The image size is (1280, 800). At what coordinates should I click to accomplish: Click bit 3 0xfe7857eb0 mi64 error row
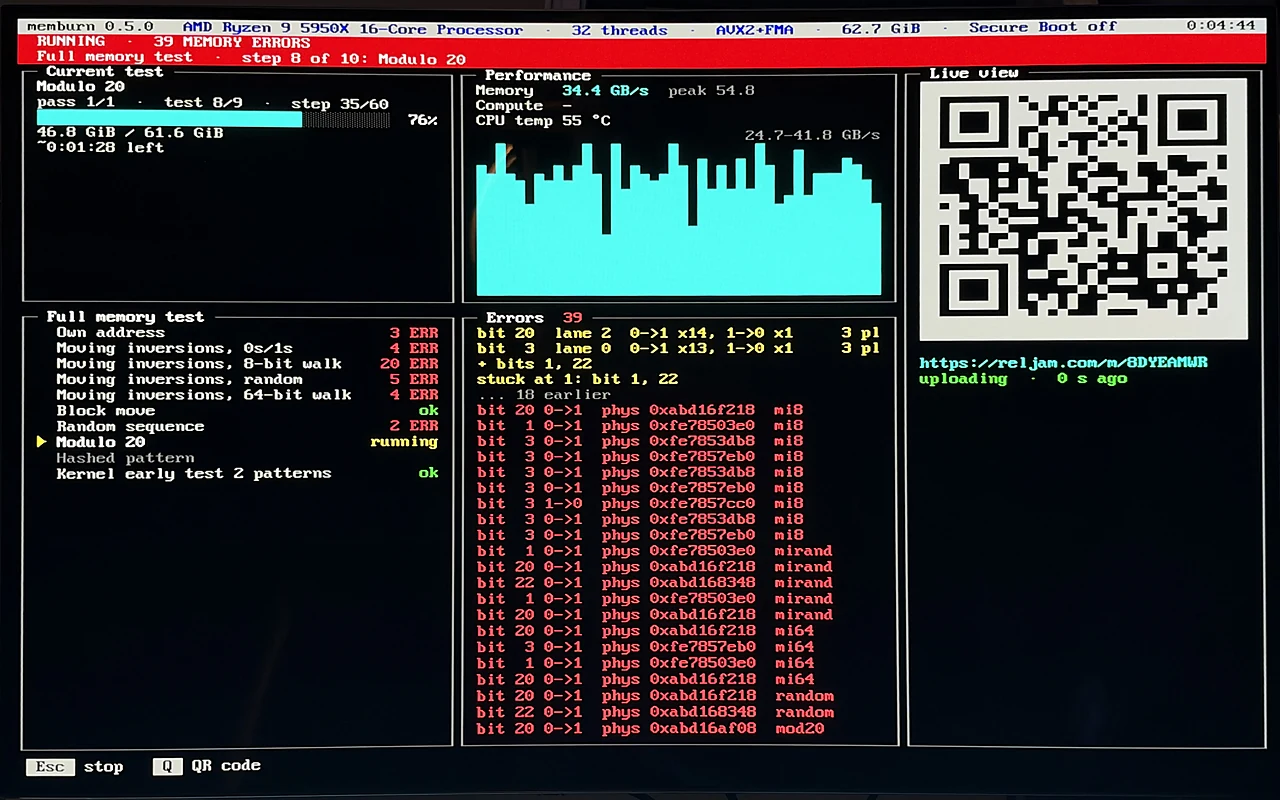point(645,647)
